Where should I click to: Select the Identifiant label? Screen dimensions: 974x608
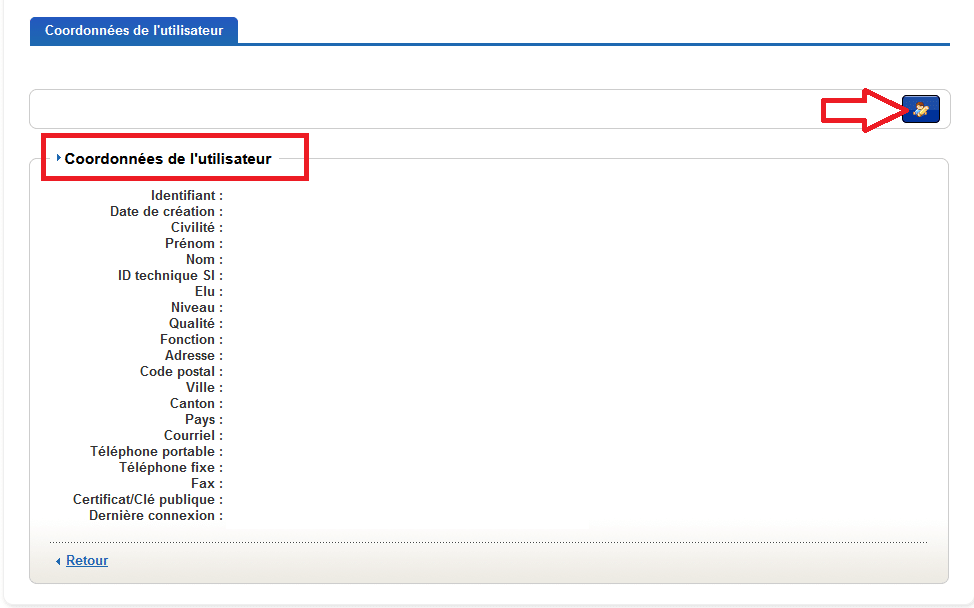(186, 195)
